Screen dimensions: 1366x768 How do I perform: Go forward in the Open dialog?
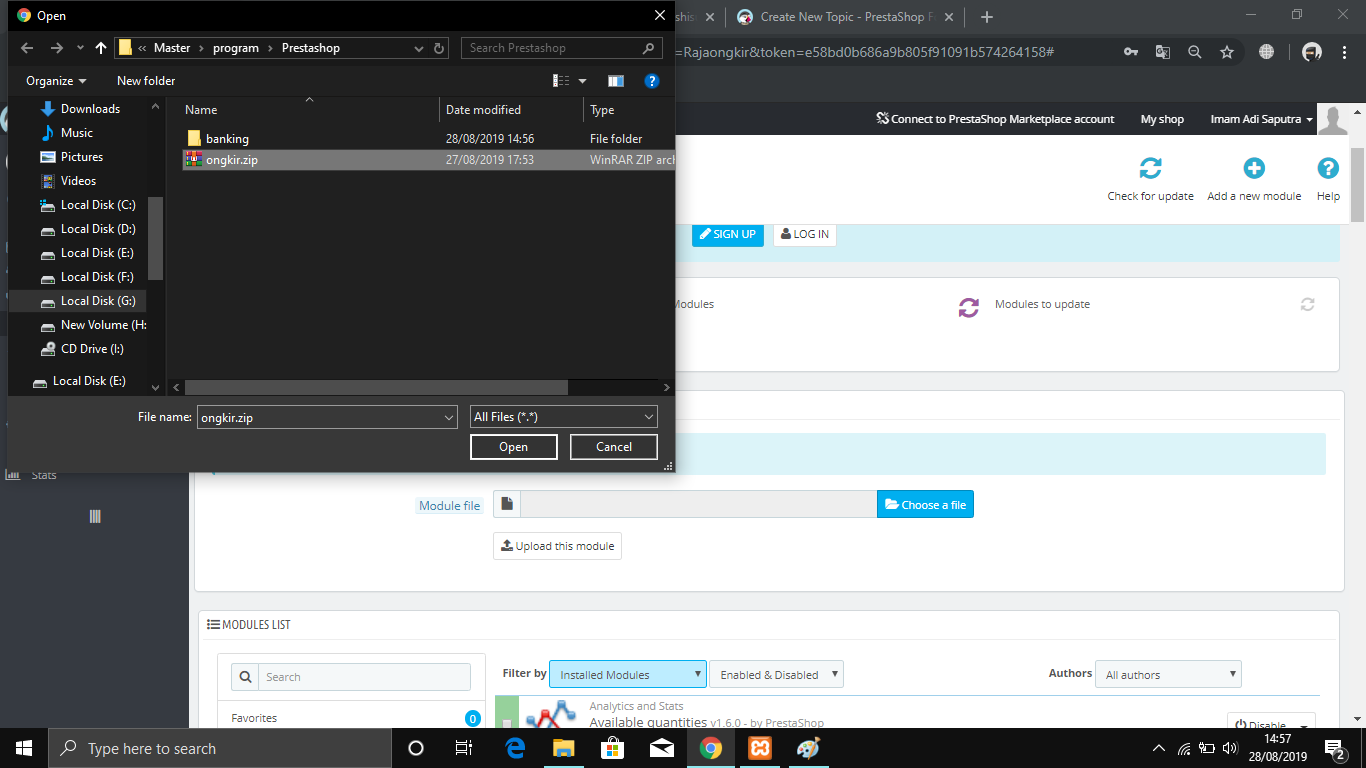[57, 48]
